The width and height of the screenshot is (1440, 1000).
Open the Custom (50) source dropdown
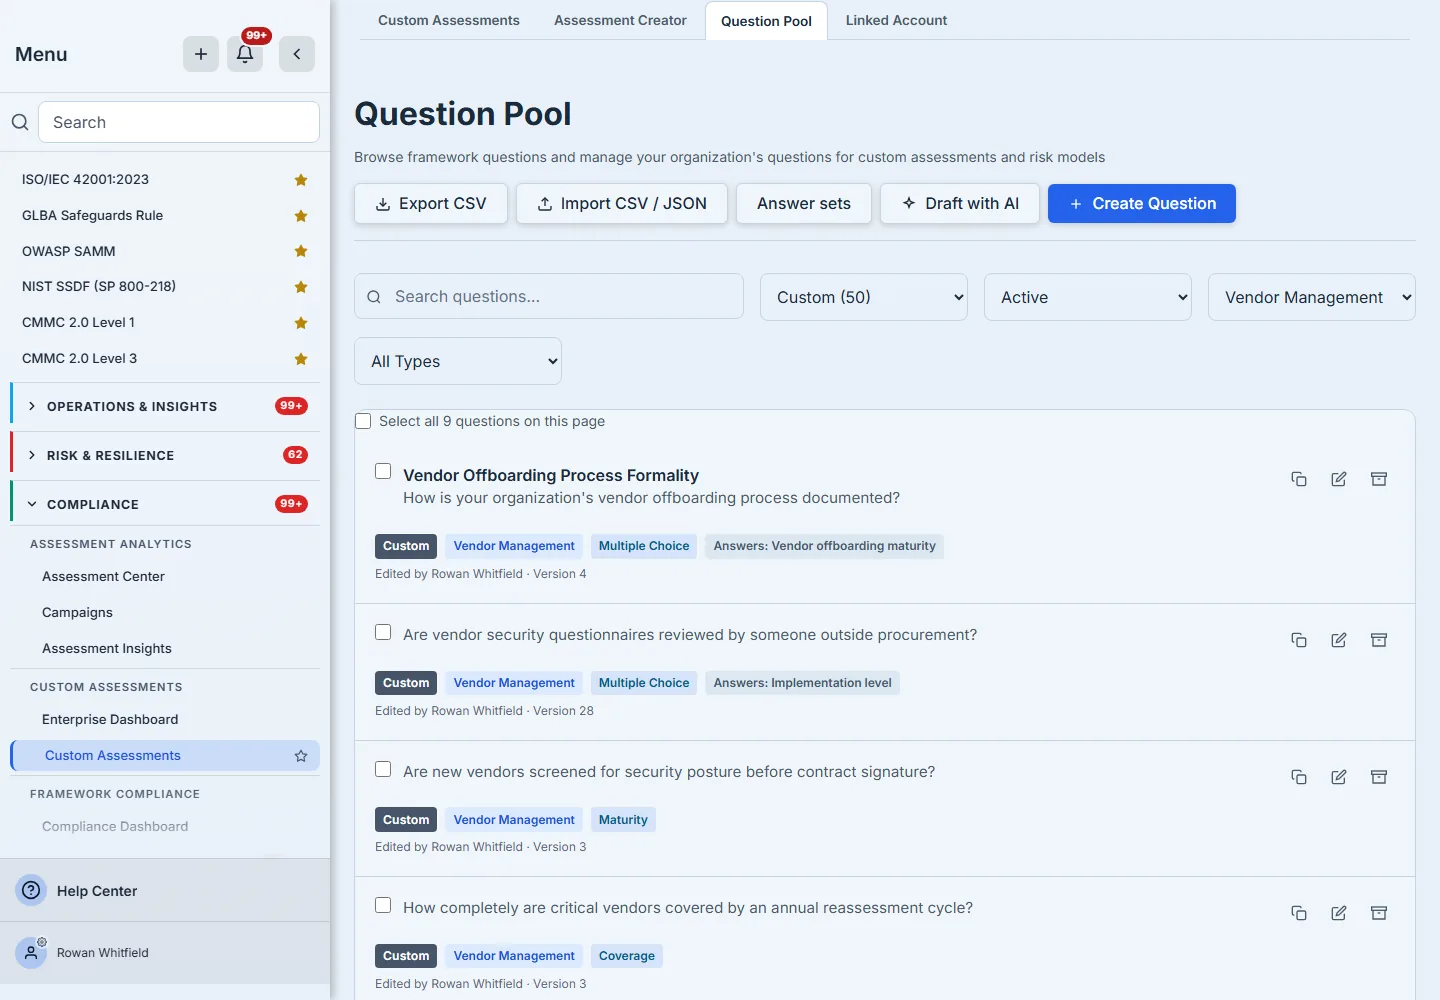click(x=864, y=297)
